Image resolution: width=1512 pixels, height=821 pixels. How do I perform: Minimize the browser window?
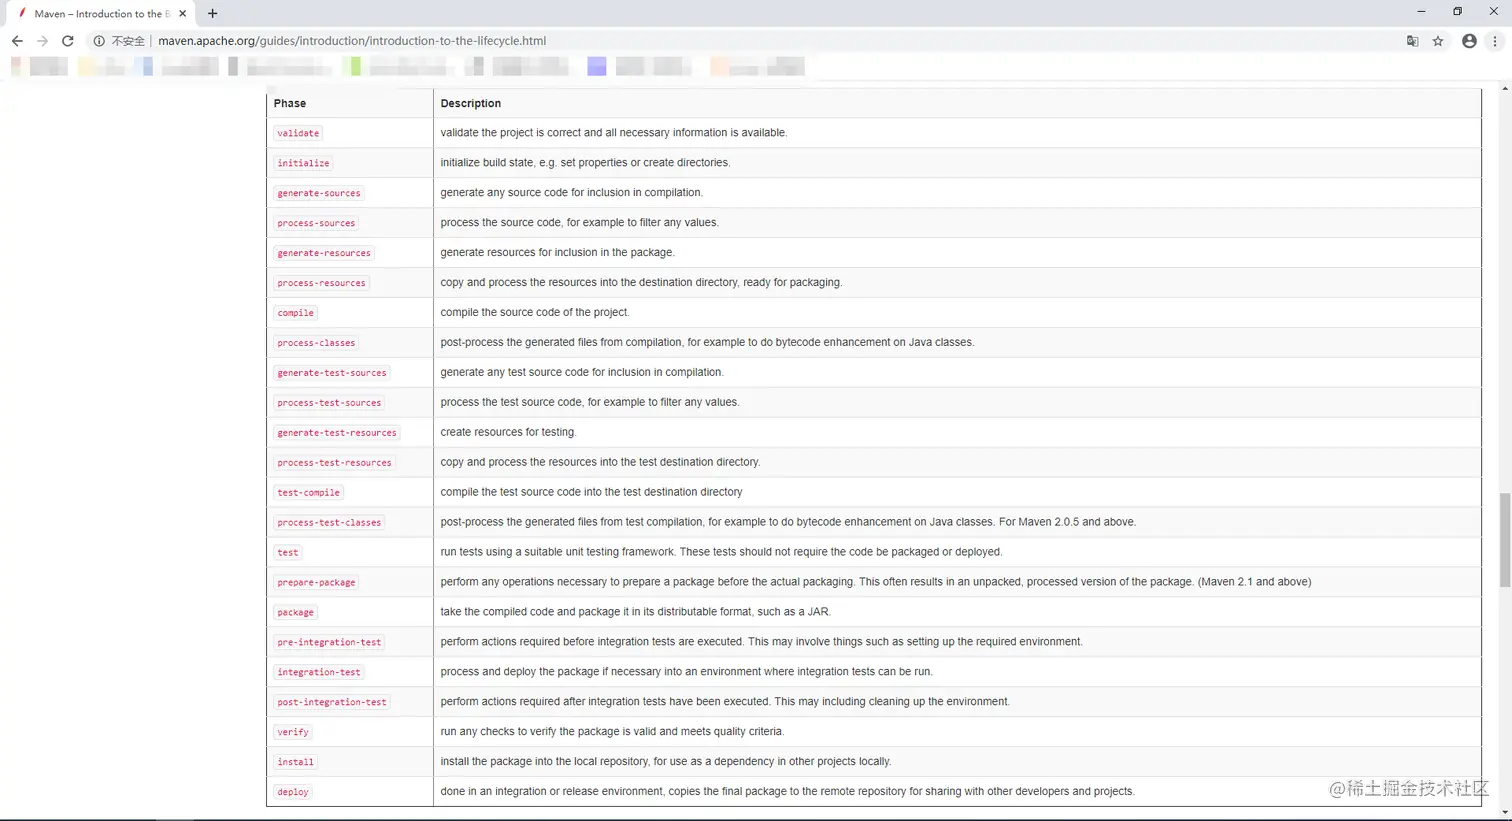point(1421,11)
